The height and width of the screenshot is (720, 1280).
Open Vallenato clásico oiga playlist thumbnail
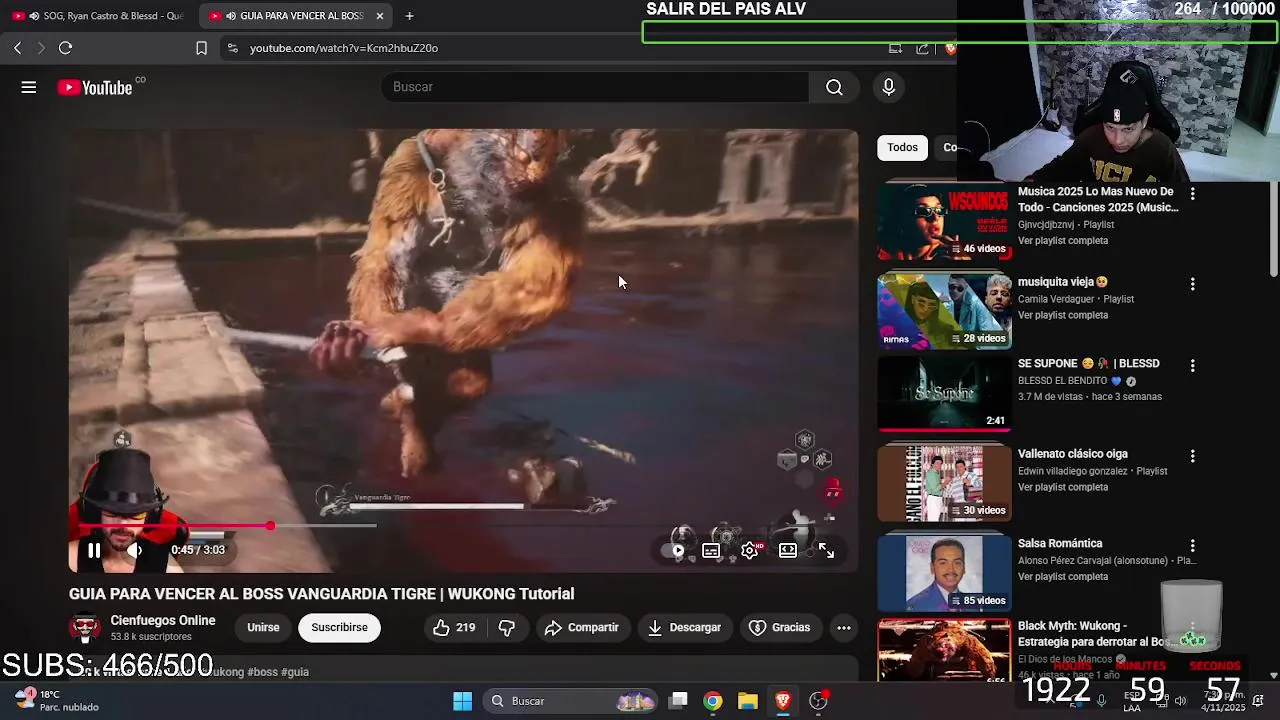(x=944, y=483)
